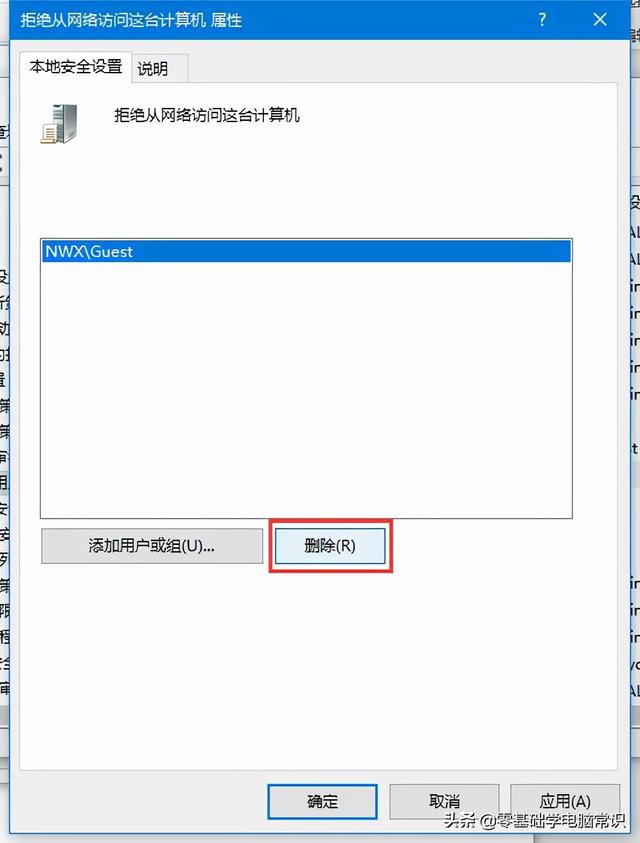Image resolution: width=640 pixels, height=843 pixels.
Task: Click empty title bar space left of help button
Action: (x=385, y=20)
